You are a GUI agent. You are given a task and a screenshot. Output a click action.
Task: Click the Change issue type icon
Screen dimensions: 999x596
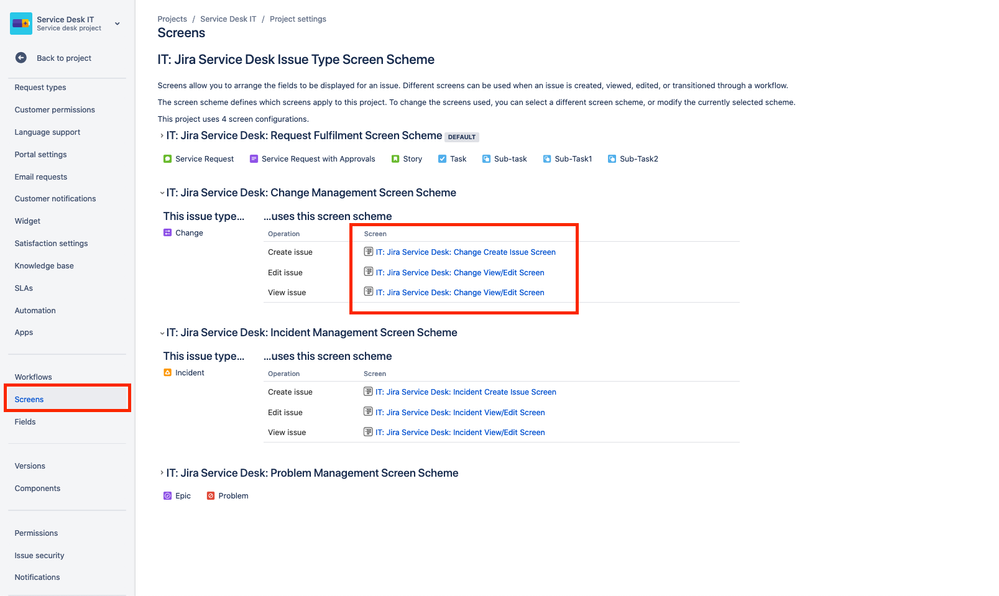click(x=168, y=233)
